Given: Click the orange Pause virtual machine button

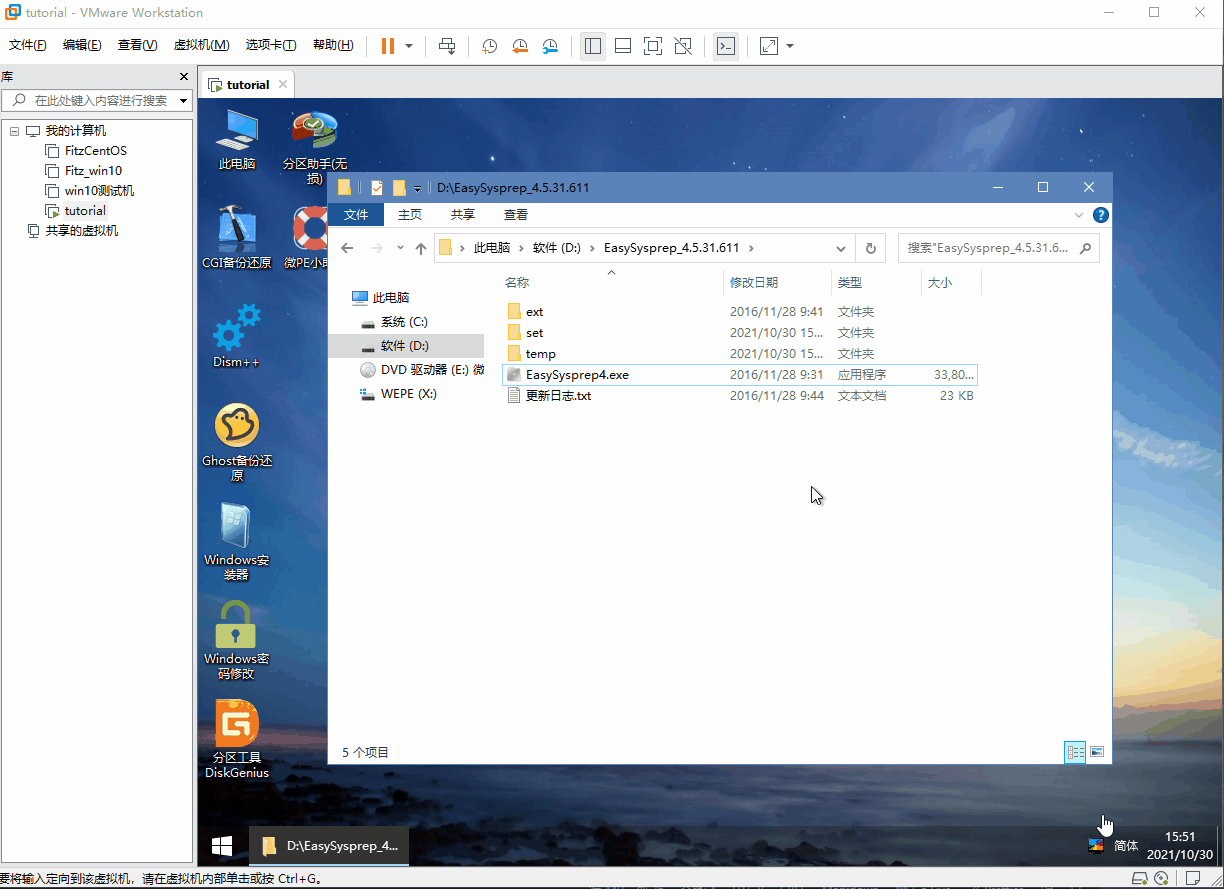Looking at the screenshot, I should click(388, 46).
